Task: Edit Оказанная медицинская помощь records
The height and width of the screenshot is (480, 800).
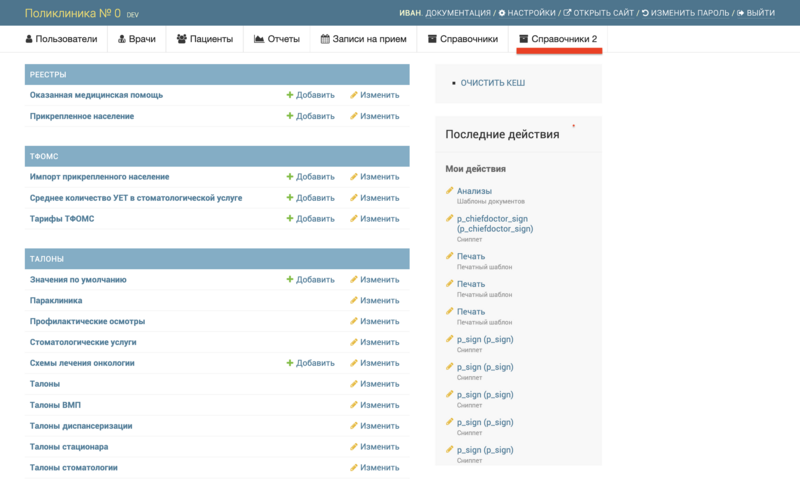Action: click(x=374, y=95)
